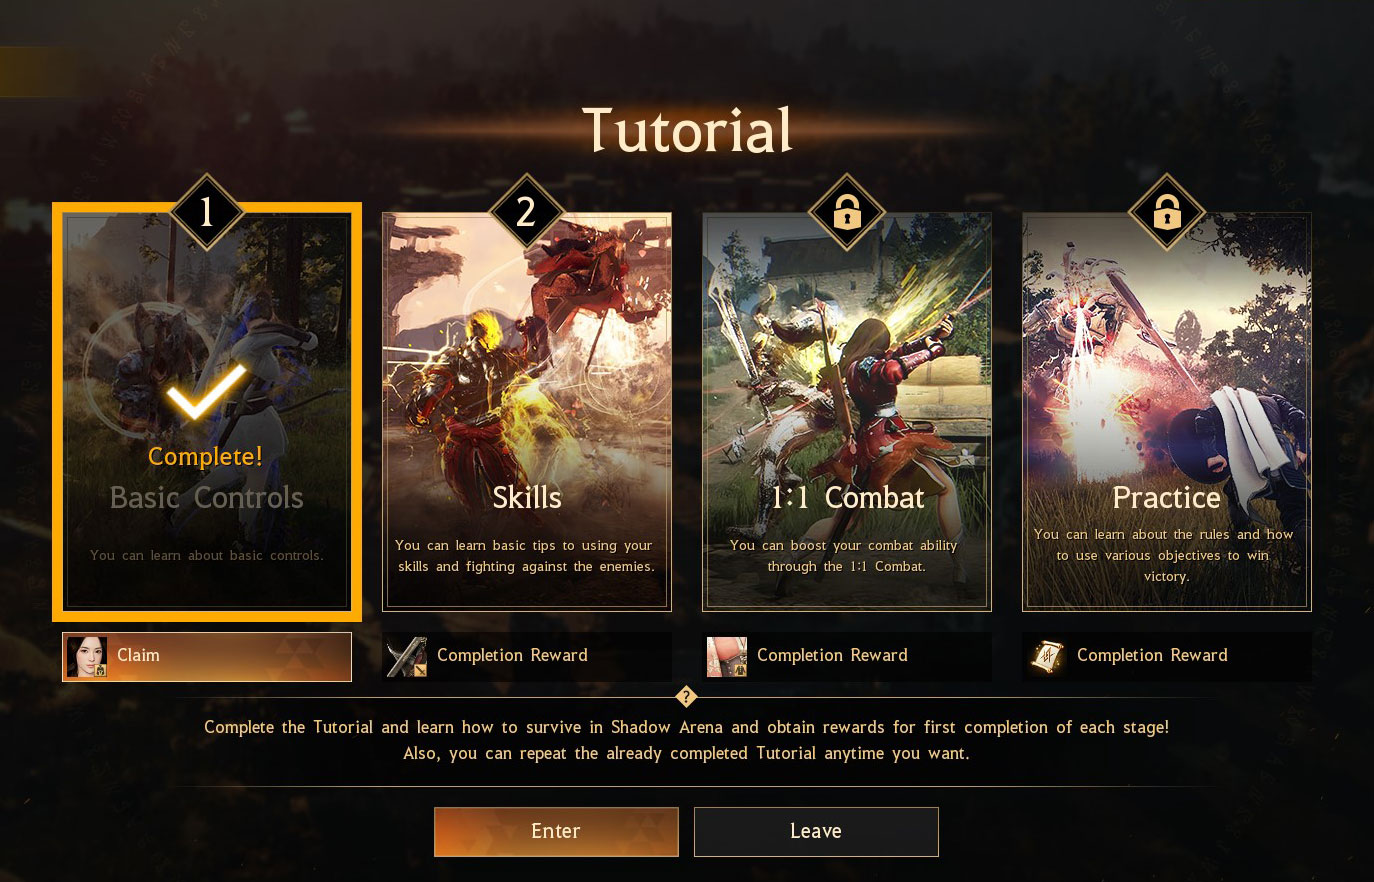Click the question mark help diamond
1374x882 pixels.
click(686, 697)
